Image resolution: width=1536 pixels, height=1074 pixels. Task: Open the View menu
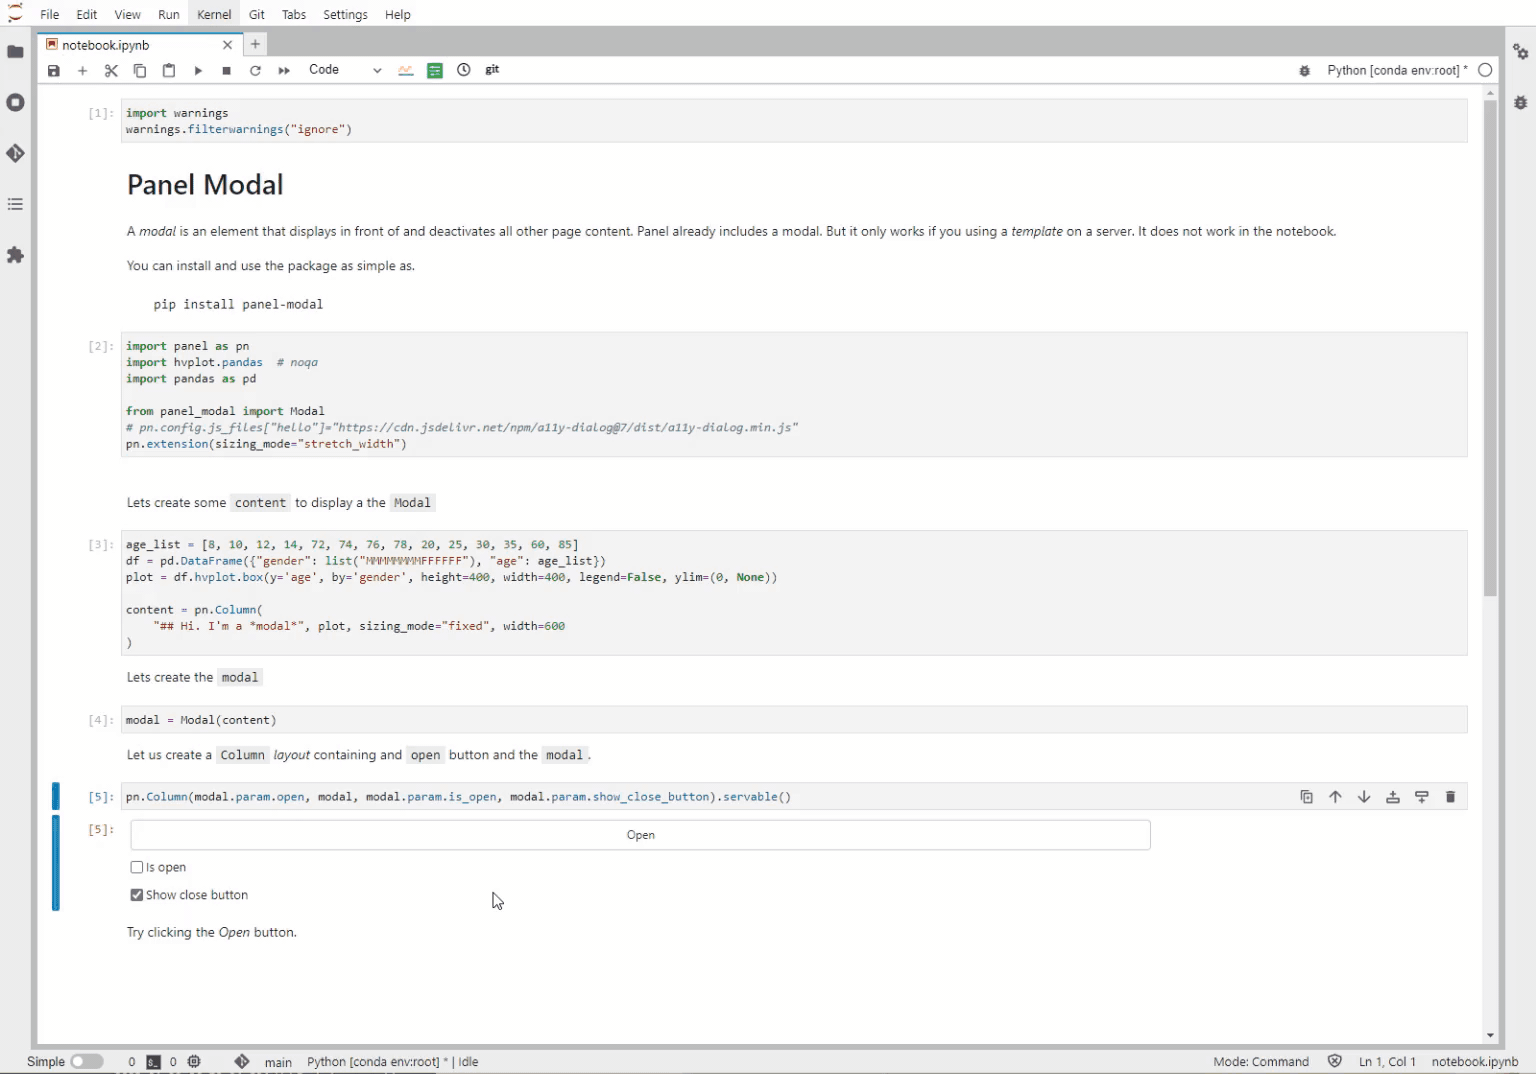(128, 14)
